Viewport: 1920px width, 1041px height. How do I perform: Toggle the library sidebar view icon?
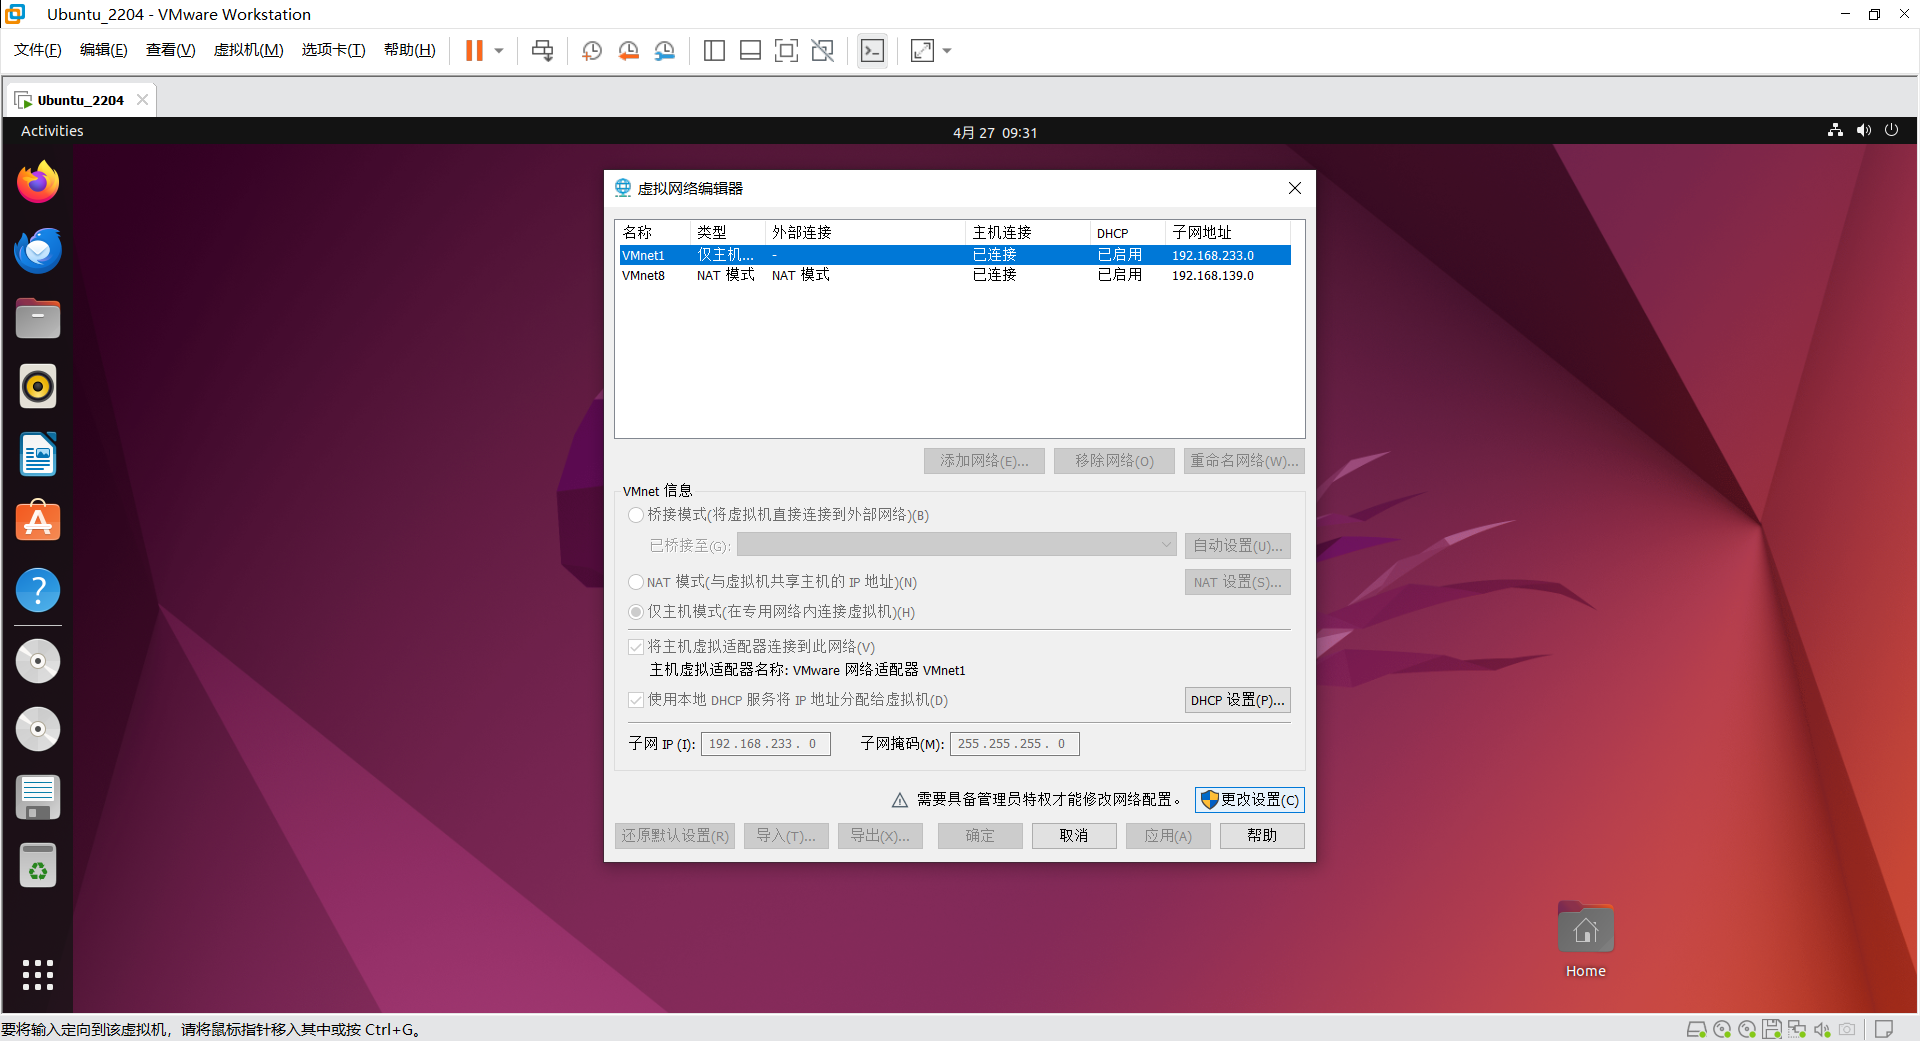pyautogui.click(x=714, y=51)
